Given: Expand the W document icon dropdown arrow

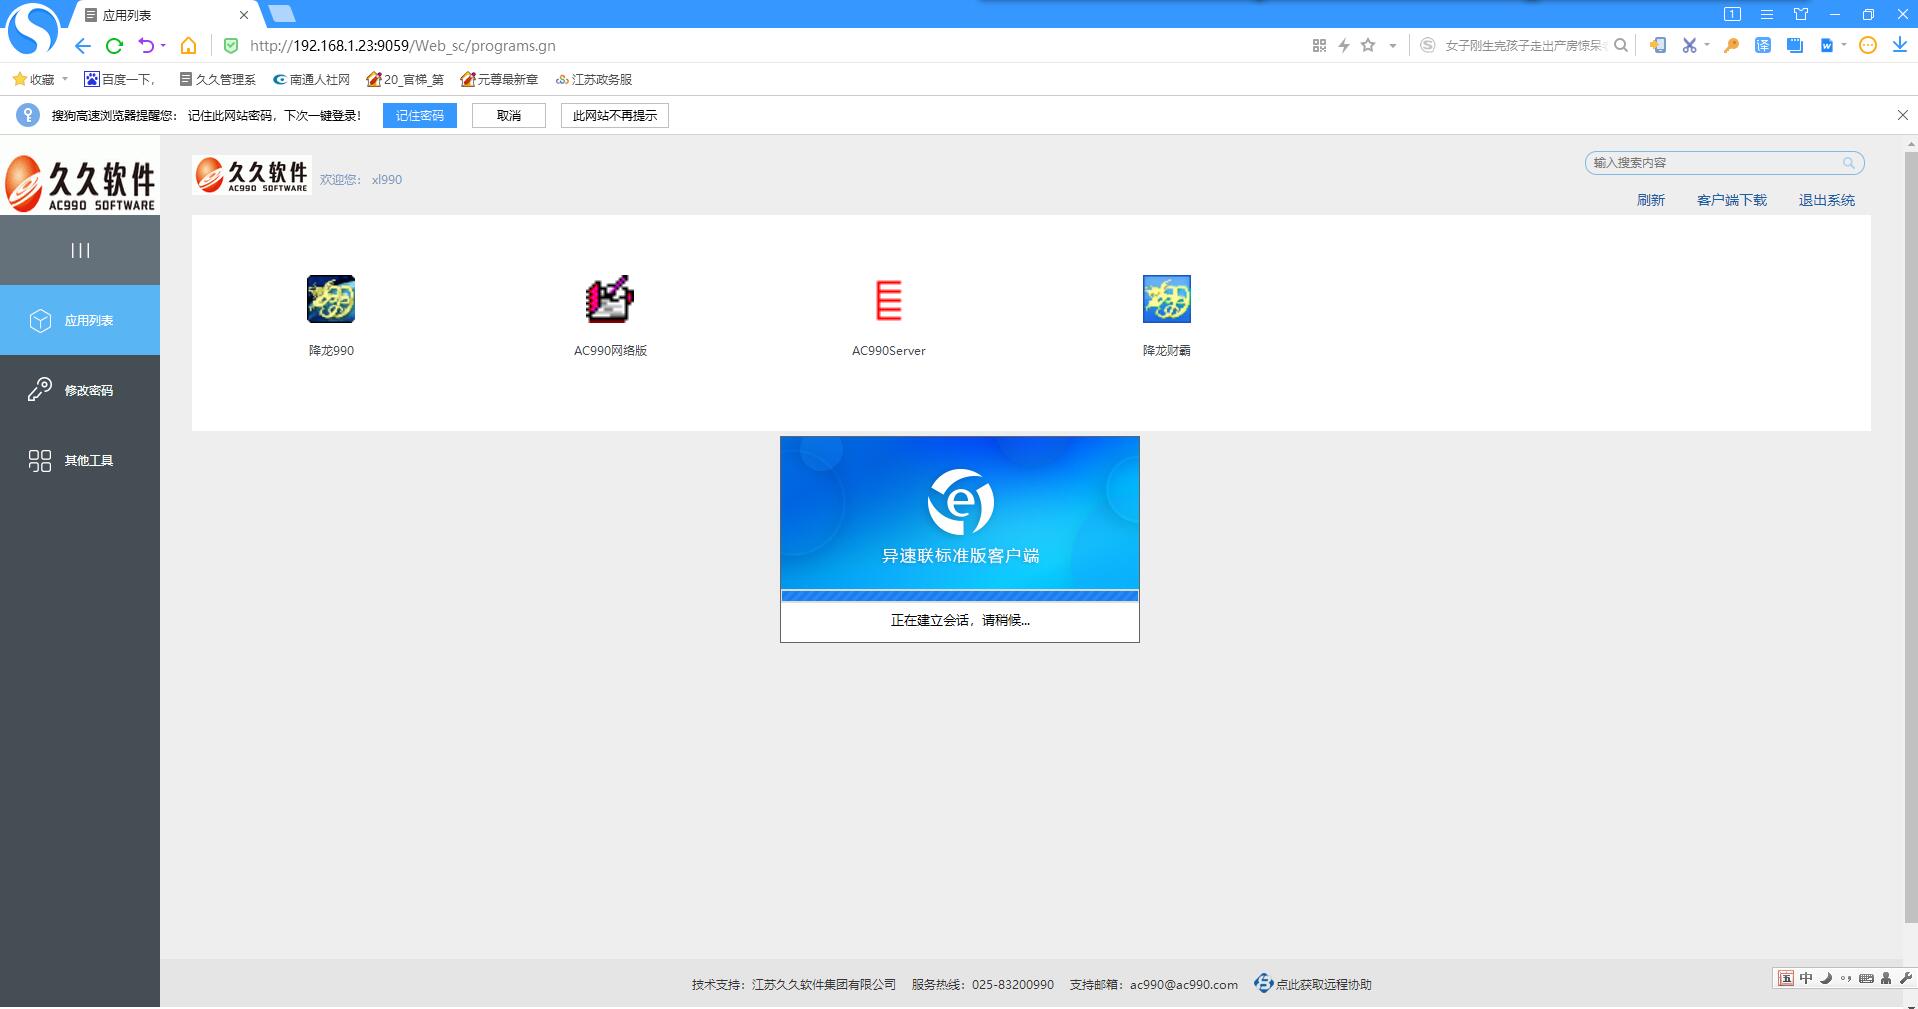Looking at the screenshot, I should (x=1843, y=45).
